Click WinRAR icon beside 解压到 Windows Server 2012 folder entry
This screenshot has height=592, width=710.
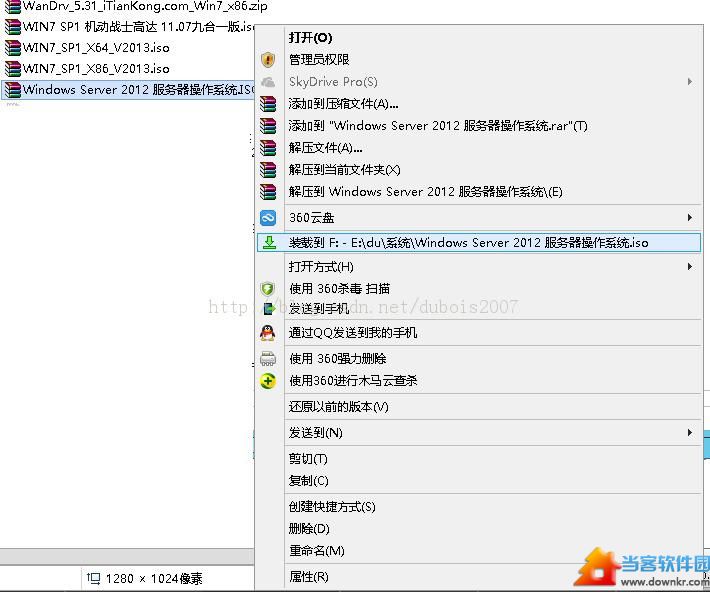point(268,192)
